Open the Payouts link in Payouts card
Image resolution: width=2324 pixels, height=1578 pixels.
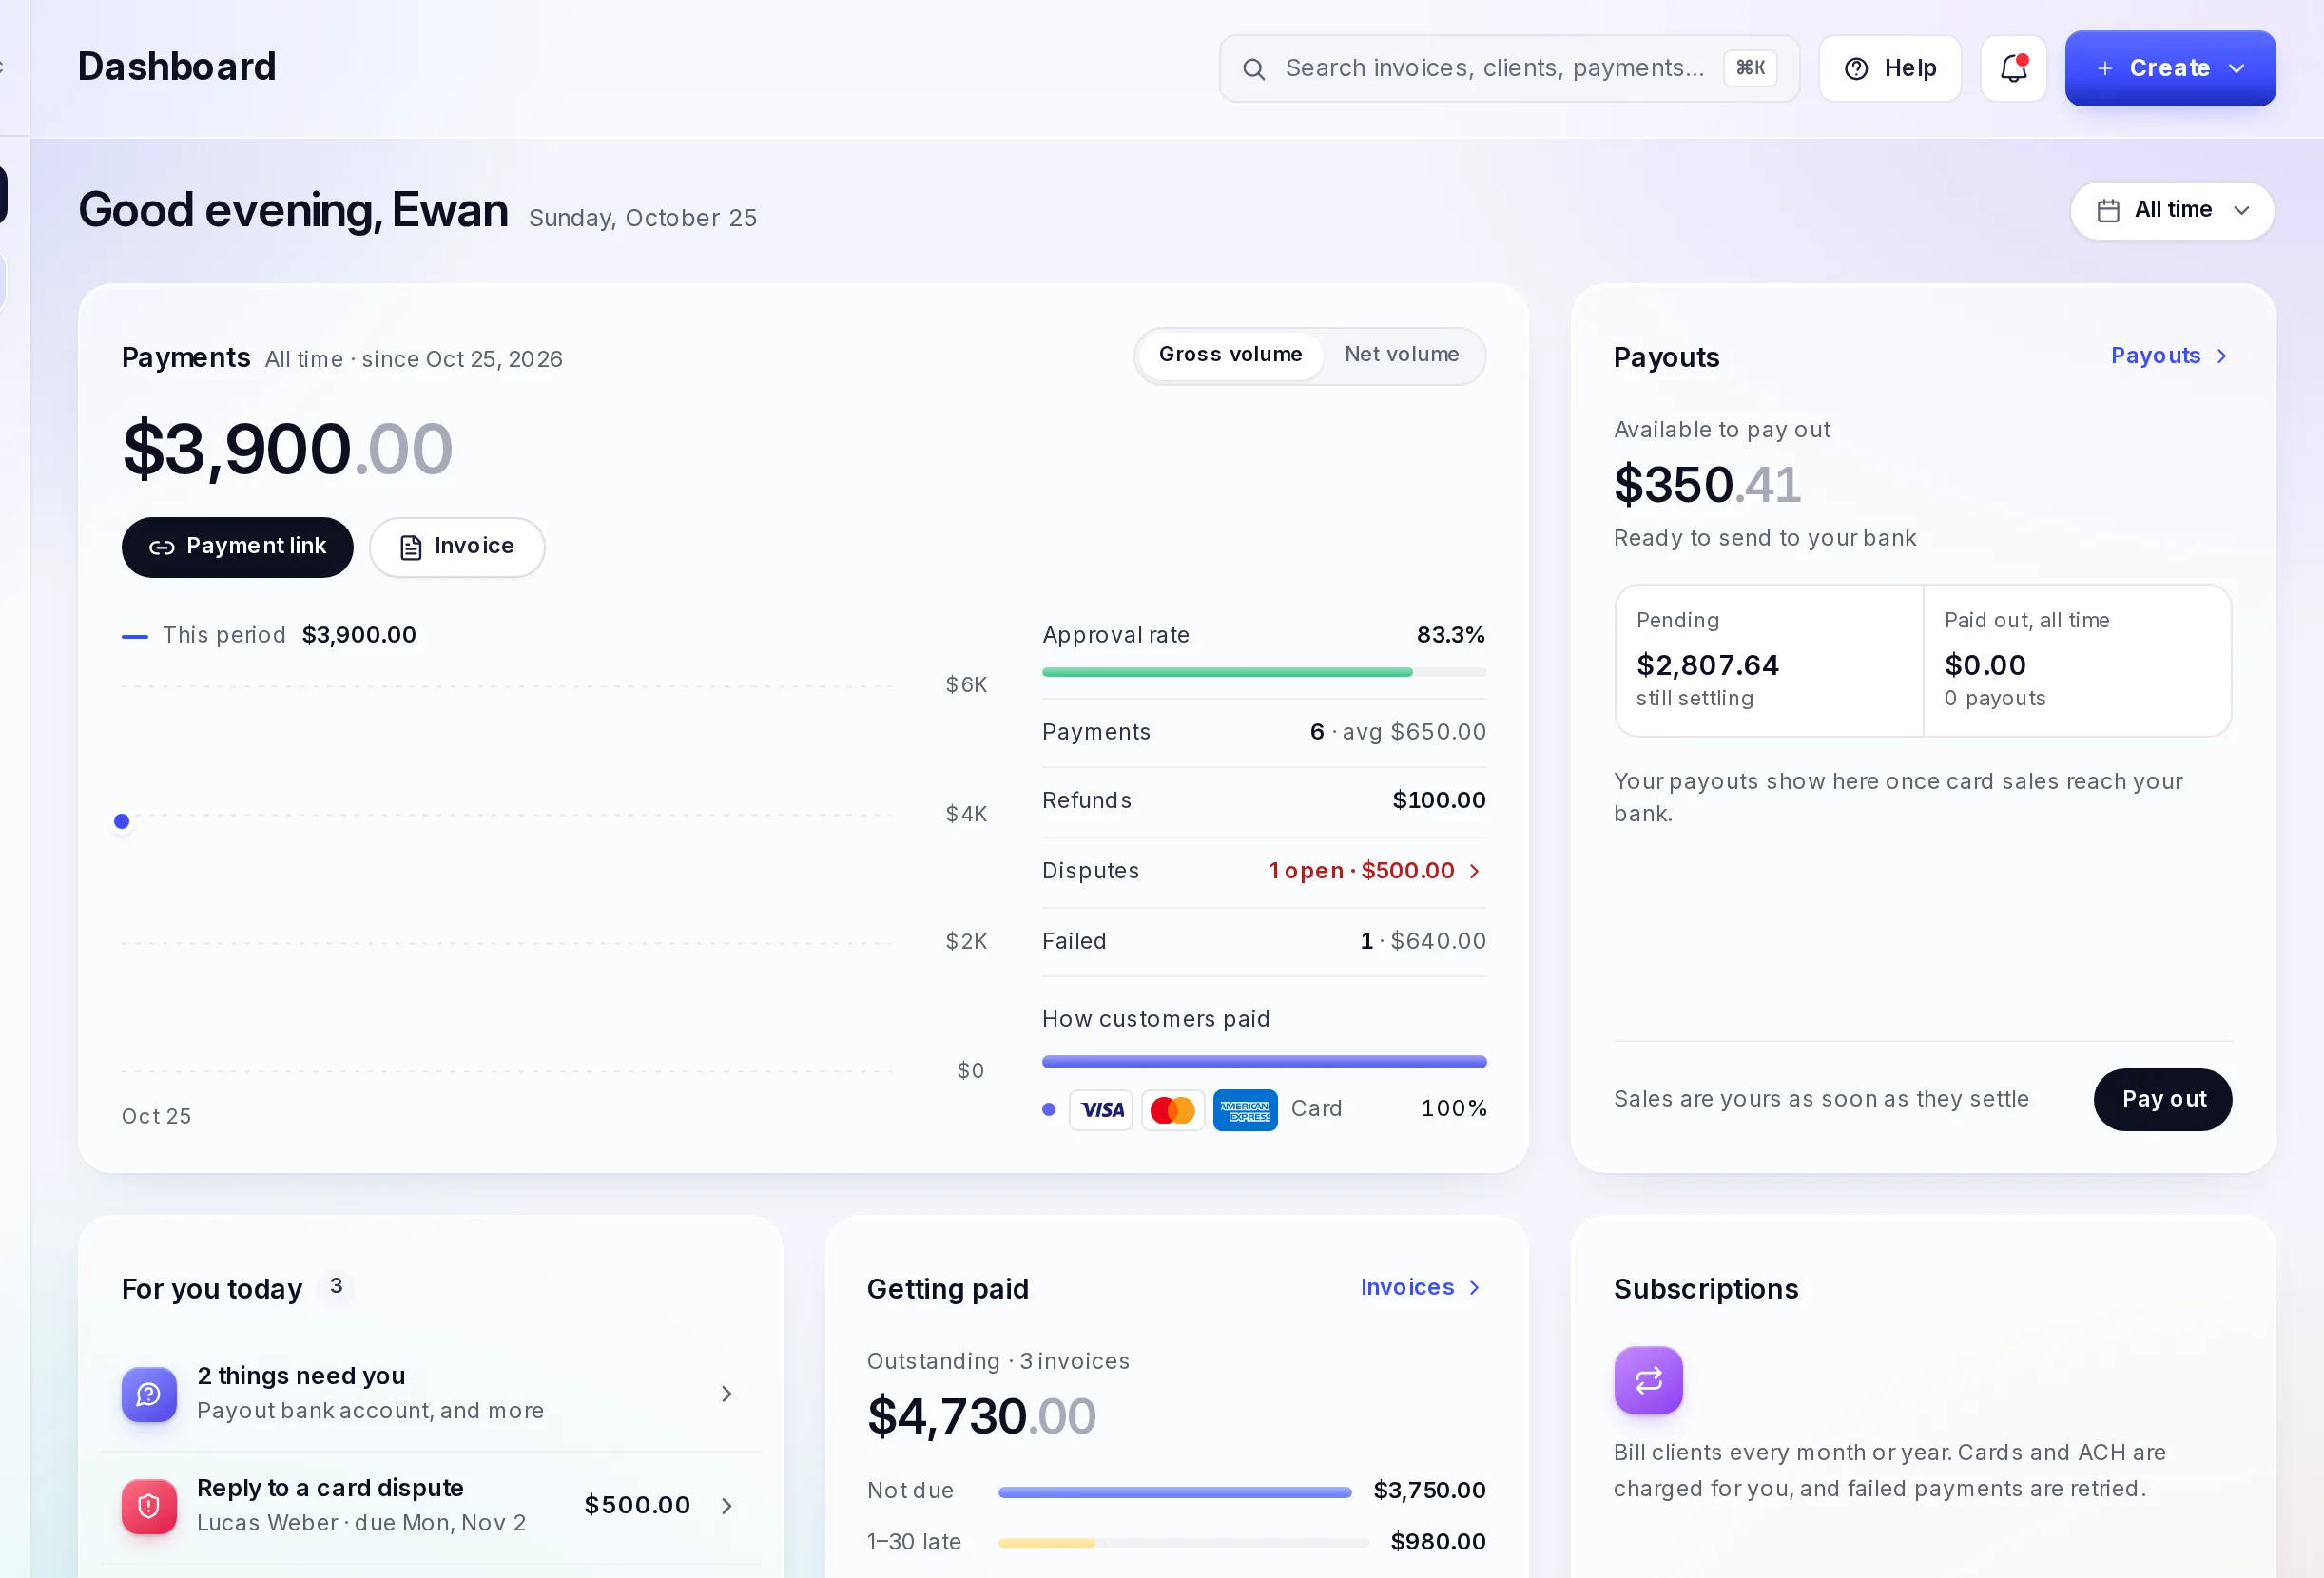coord(2168,356)
